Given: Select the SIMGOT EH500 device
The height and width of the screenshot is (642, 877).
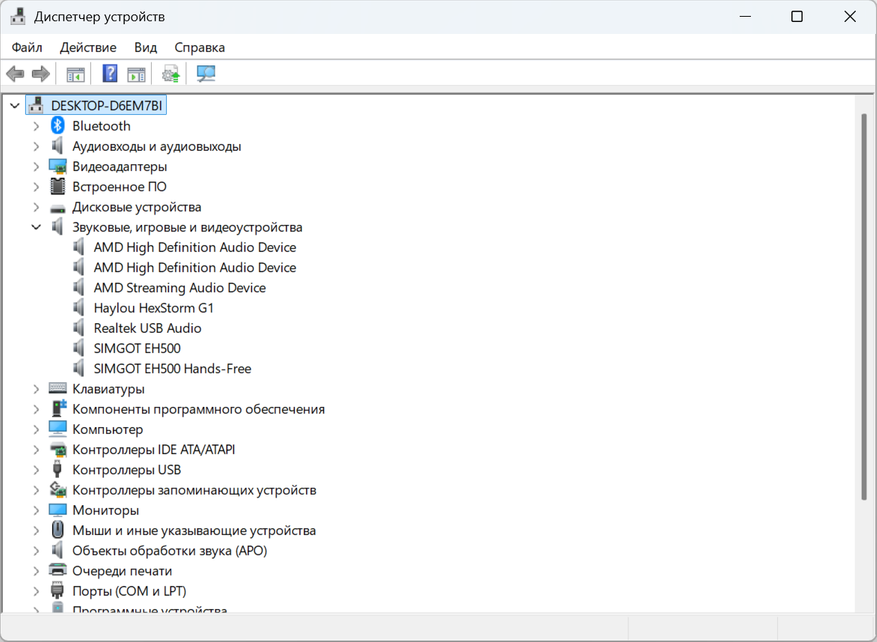Looking at the screenshot, I should (137, 348).
